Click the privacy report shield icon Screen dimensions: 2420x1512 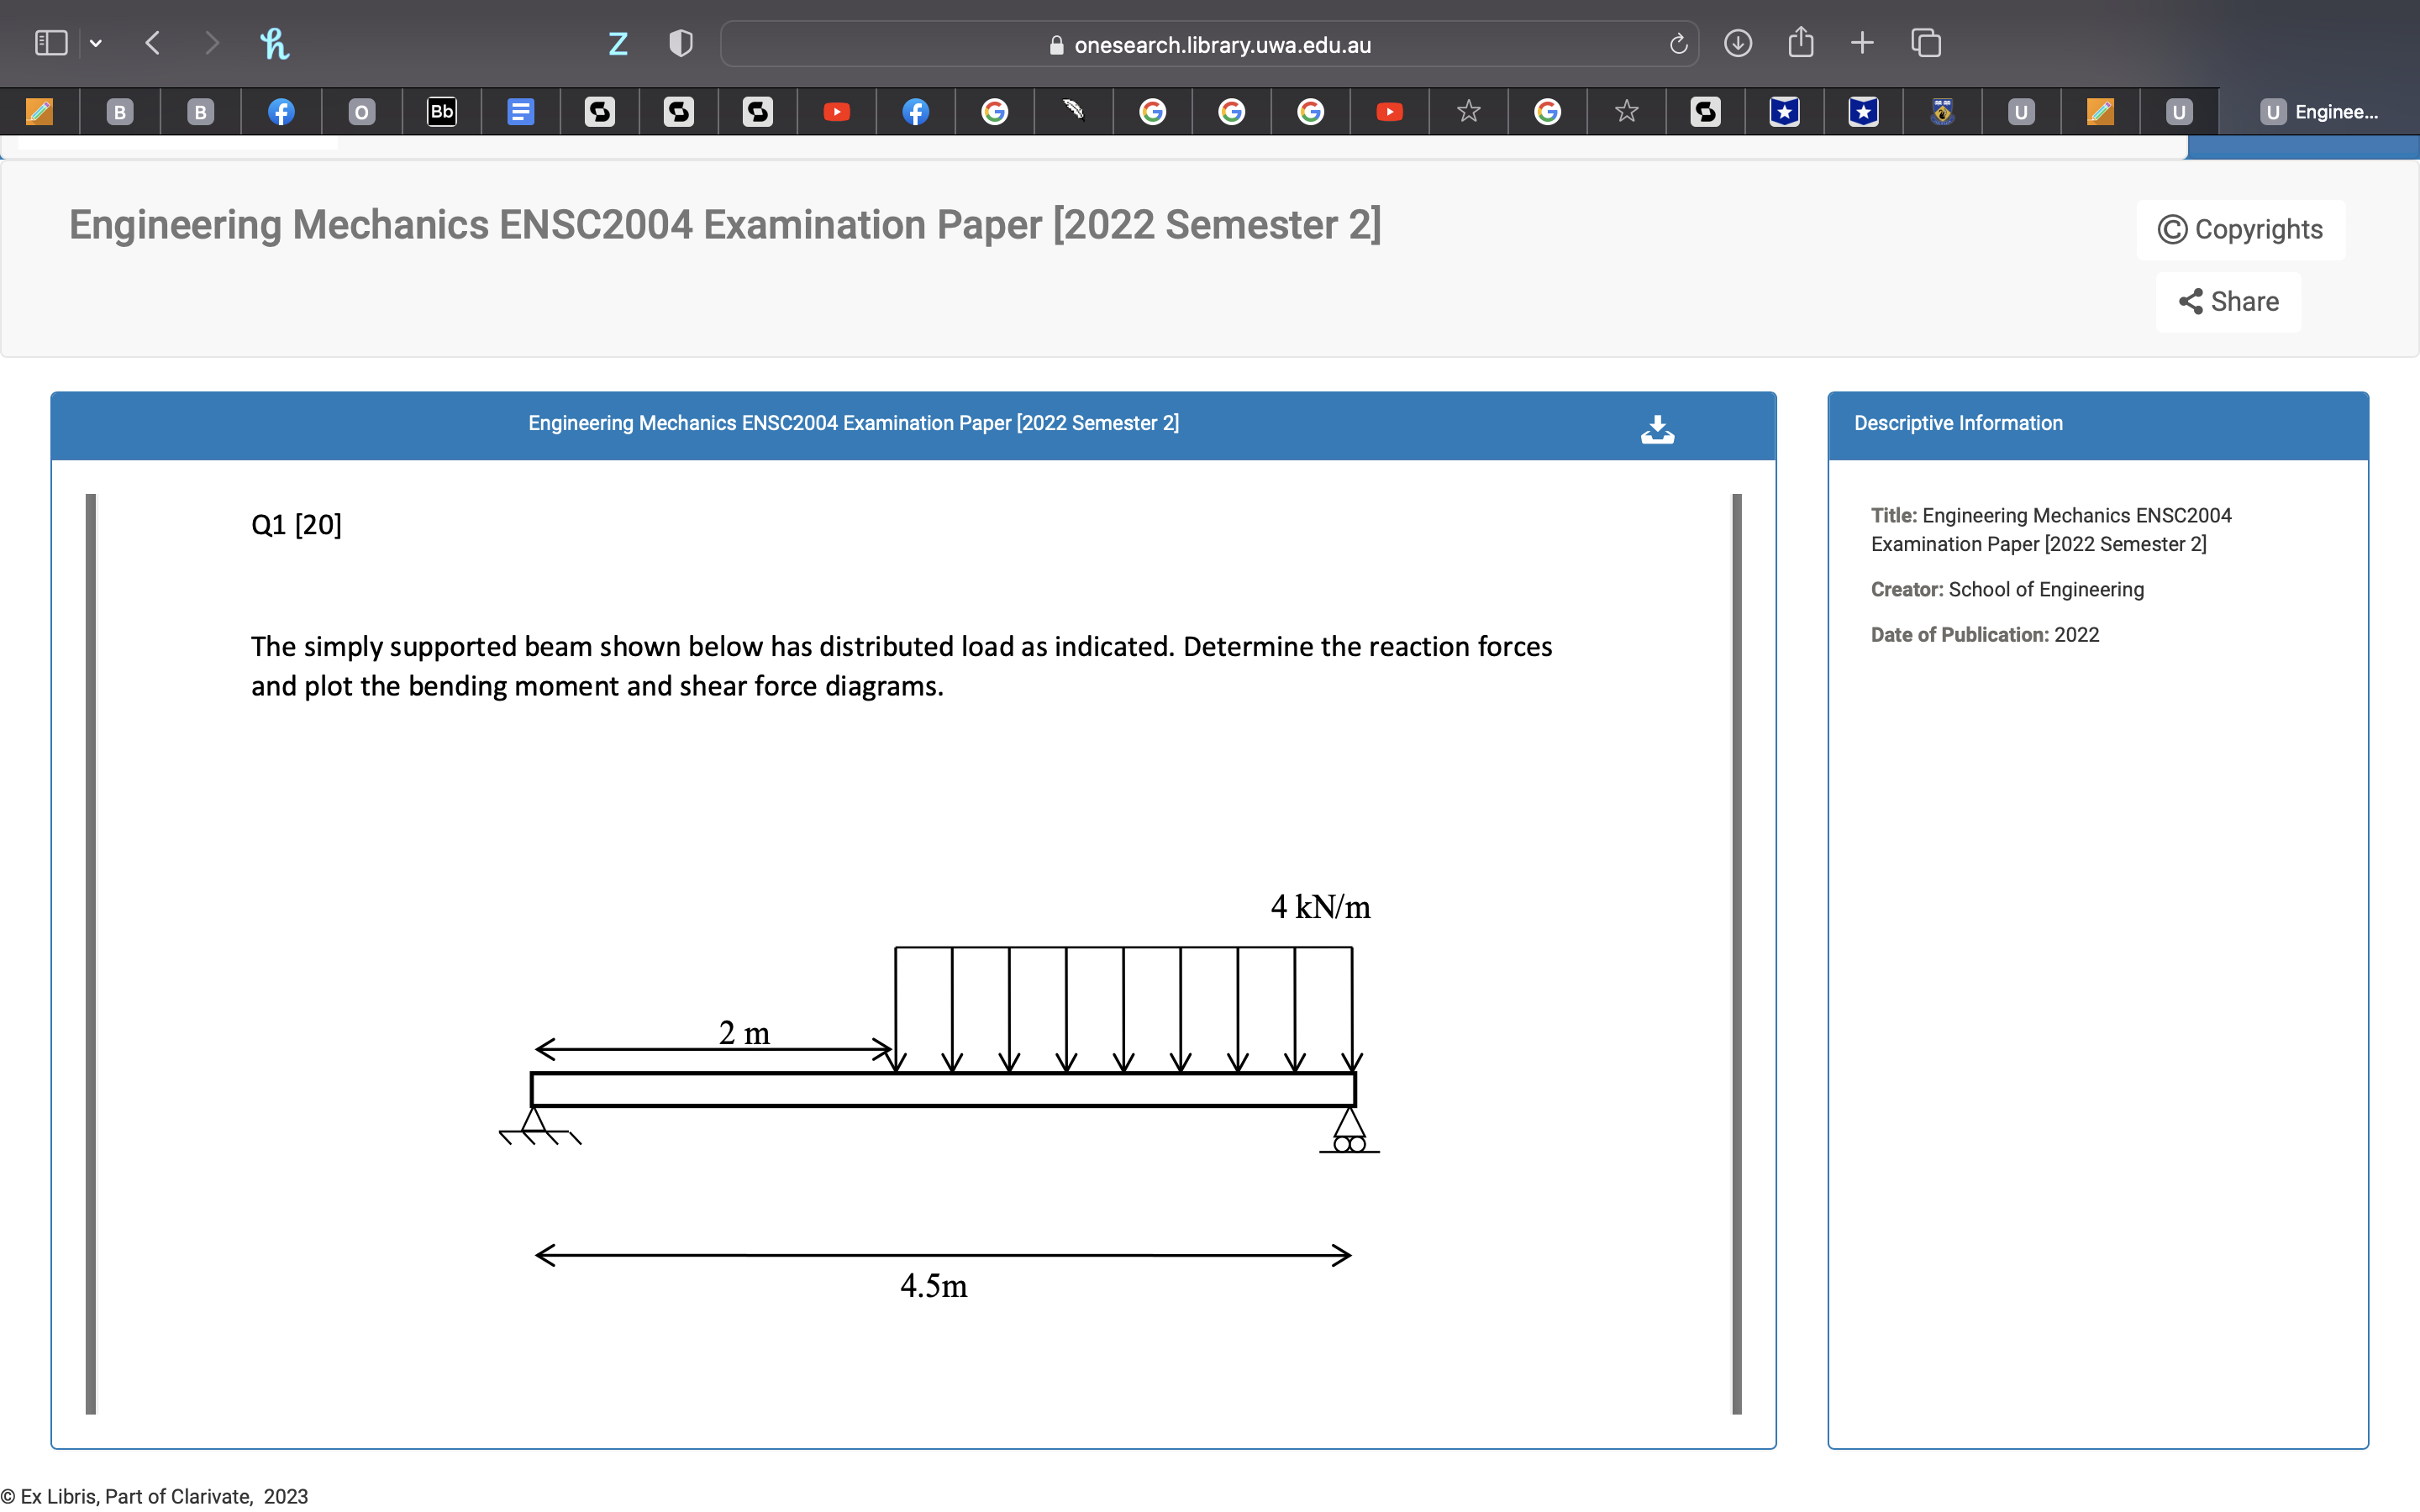[680, 43]
